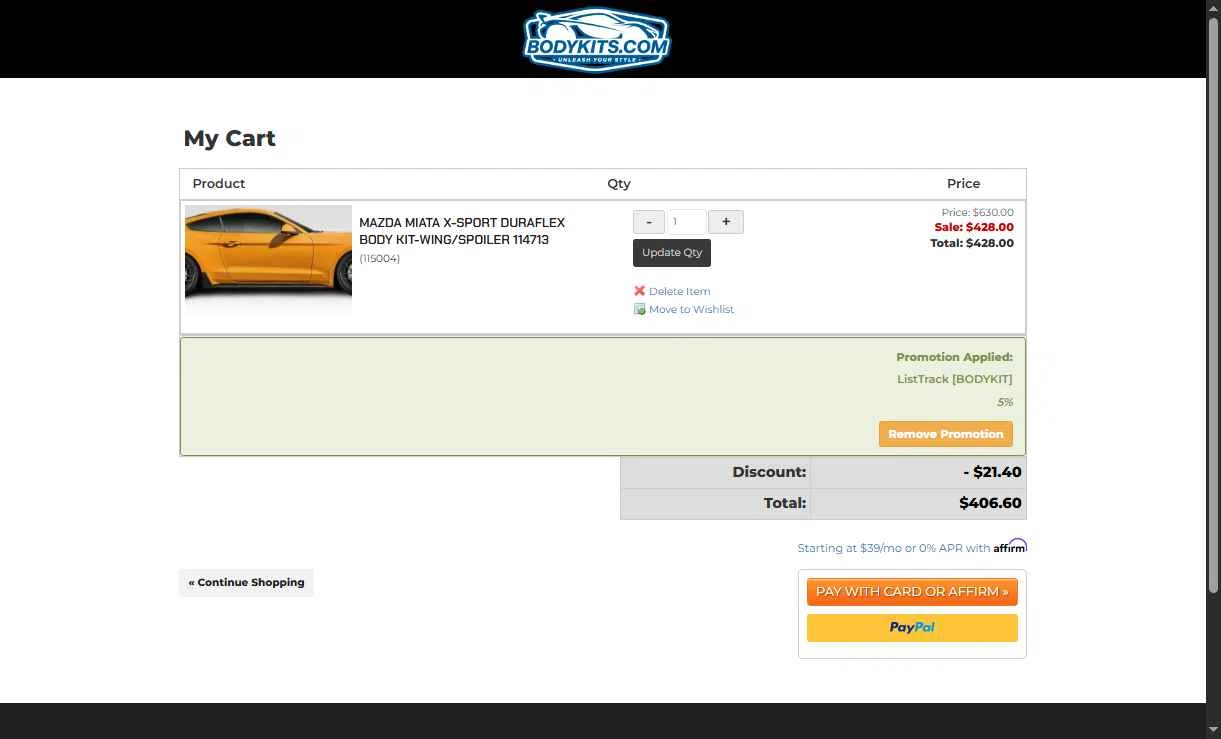
Task: Click the Discount: label
Action: click(x=769, y=472)
